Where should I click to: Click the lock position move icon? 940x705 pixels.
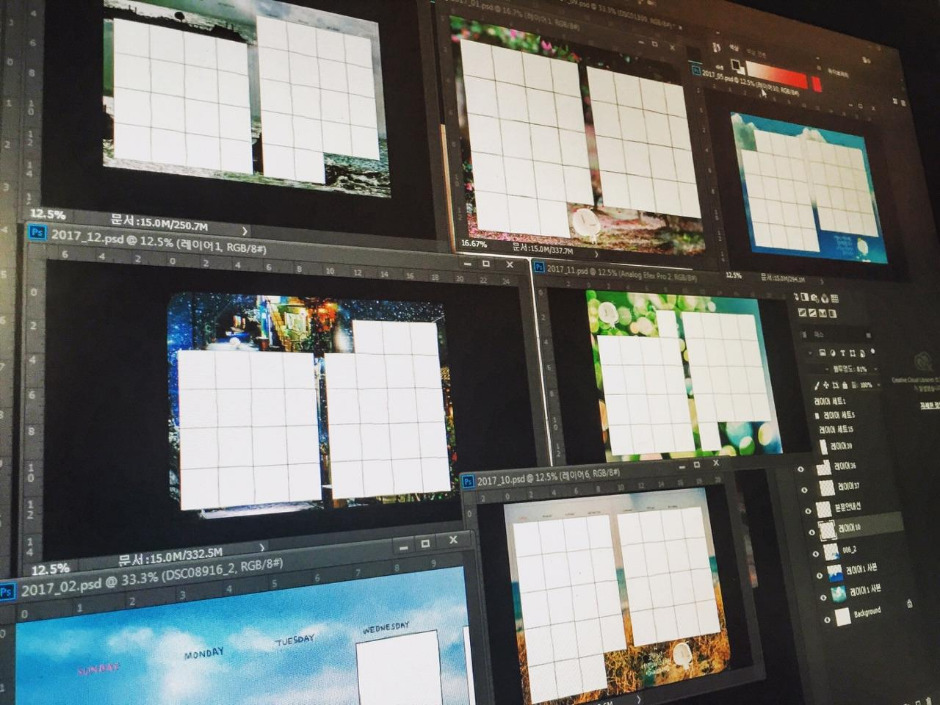pos(826,385)
